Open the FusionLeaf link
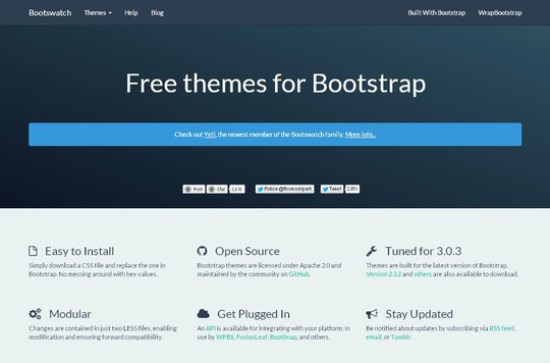 click(251, 337)
